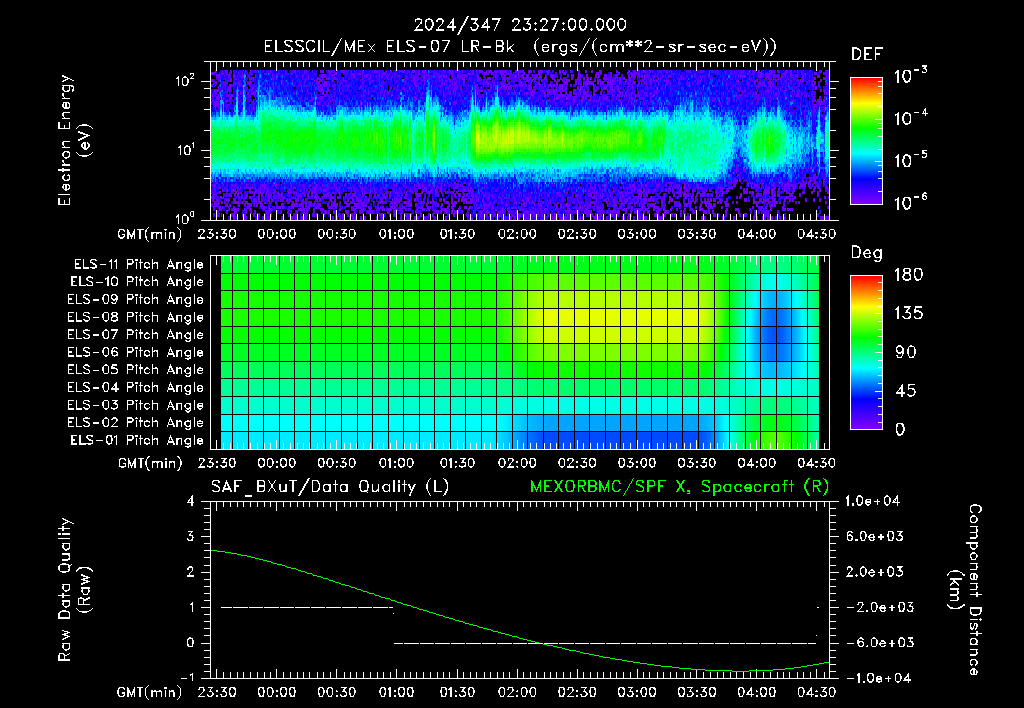Click tick 4 on Raw Data Quality axis
1024x708 pixels.
pos(191,502)
